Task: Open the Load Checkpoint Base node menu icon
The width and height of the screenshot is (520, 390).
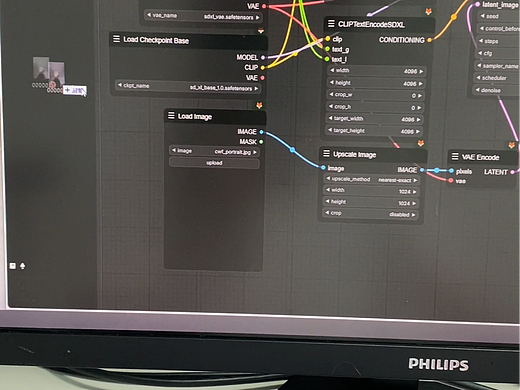Action: pyautogui.click(x=116, y=39)
